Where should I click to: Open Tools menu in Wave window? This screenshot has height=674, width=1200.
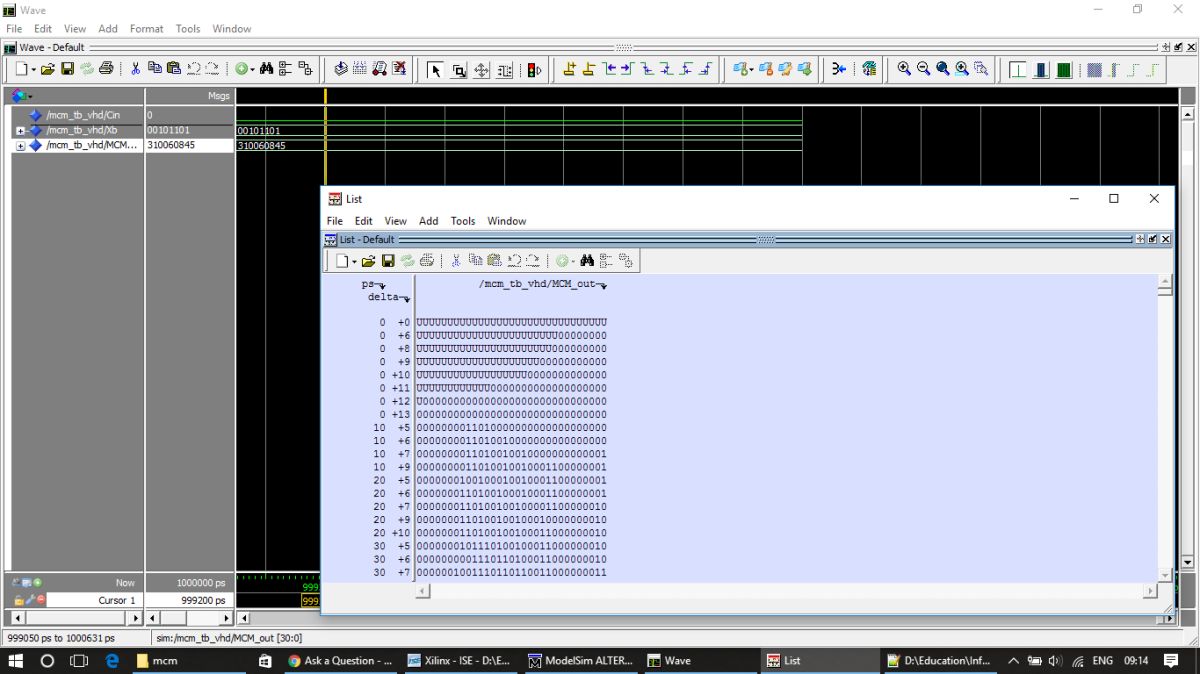tap(188, 29)
